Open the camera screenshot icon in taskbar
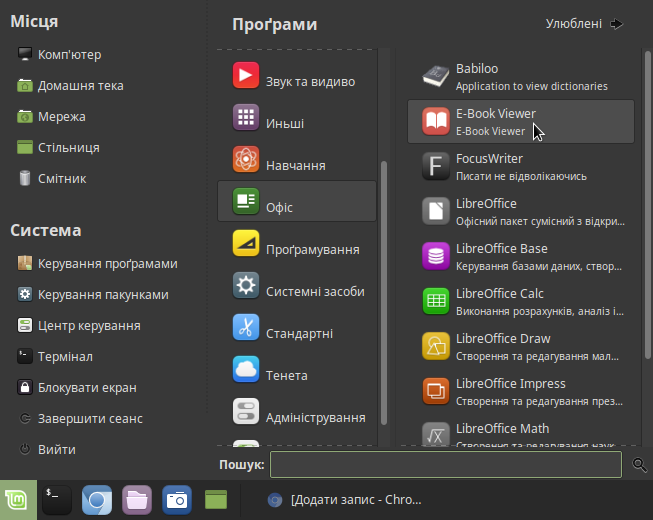 [176, 499]
